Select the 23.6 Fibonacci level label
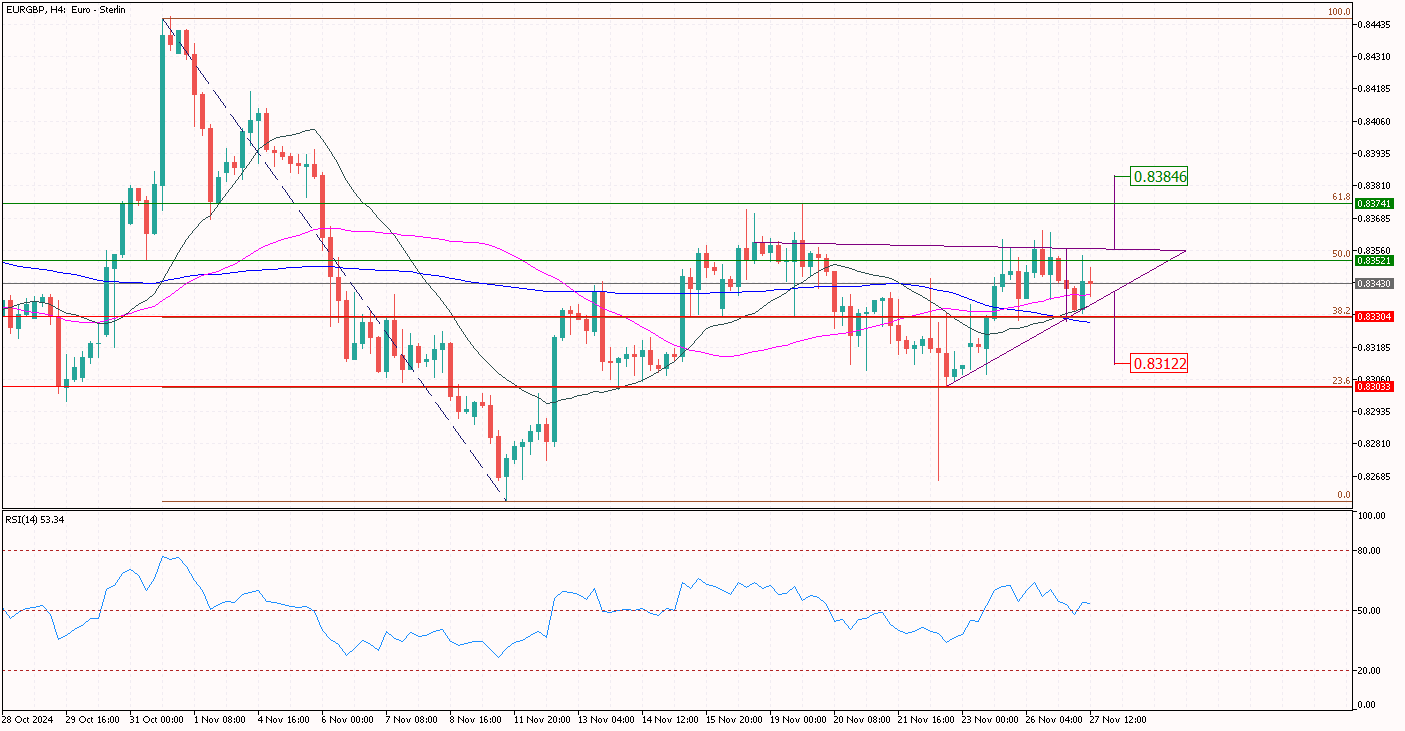The width and height of the screenshot is (1405, 731). click(x=1342, y=381)
